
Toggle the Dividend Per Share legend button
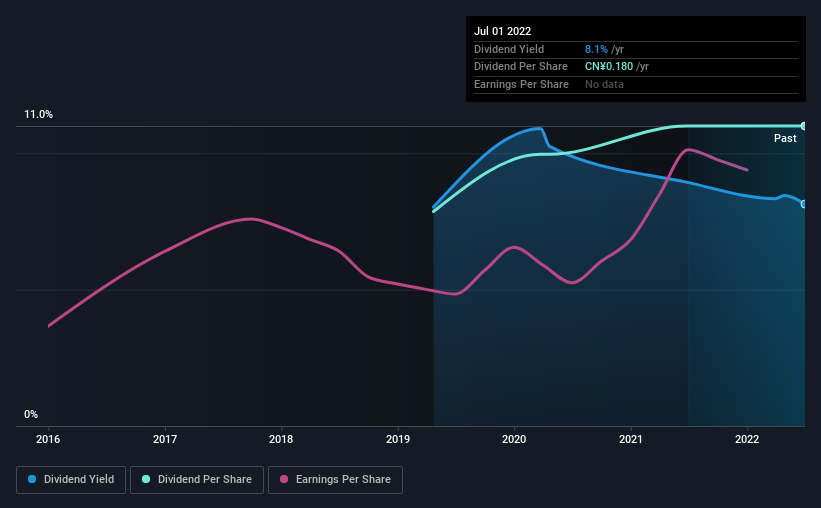click(197, 480)
